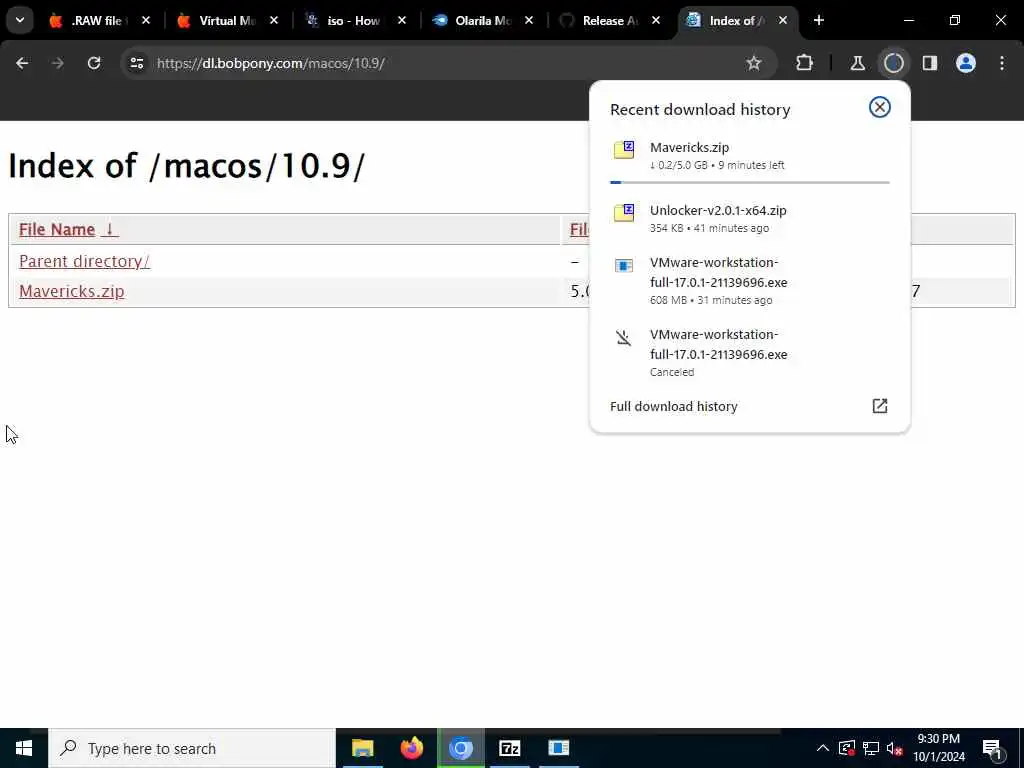Reload the current page
The width and height of the screenshot is (1024, 768).
pos(94,63)
